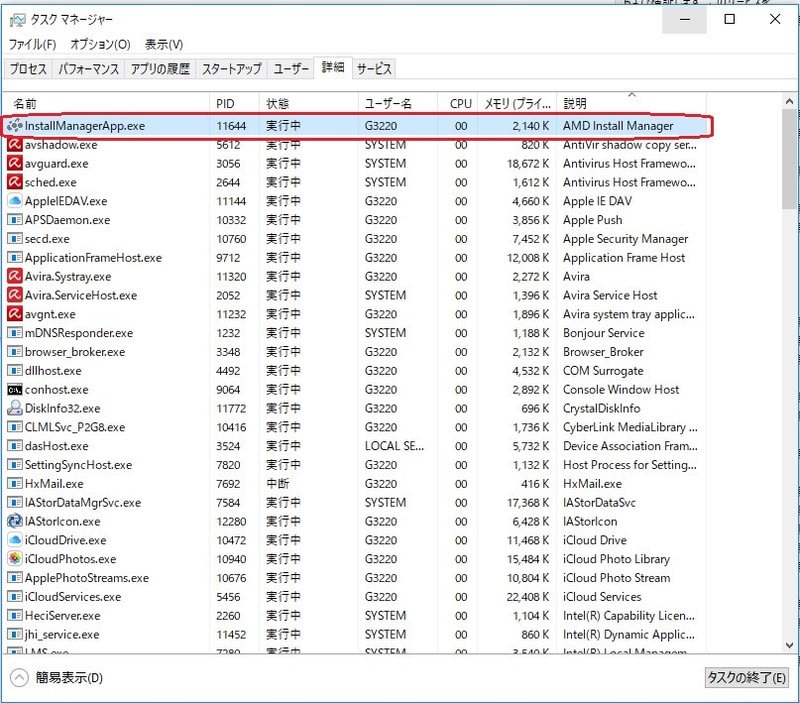Click the Task Manager title bar icon
Screen dimensions: 800x703
[x=17, y=20]
